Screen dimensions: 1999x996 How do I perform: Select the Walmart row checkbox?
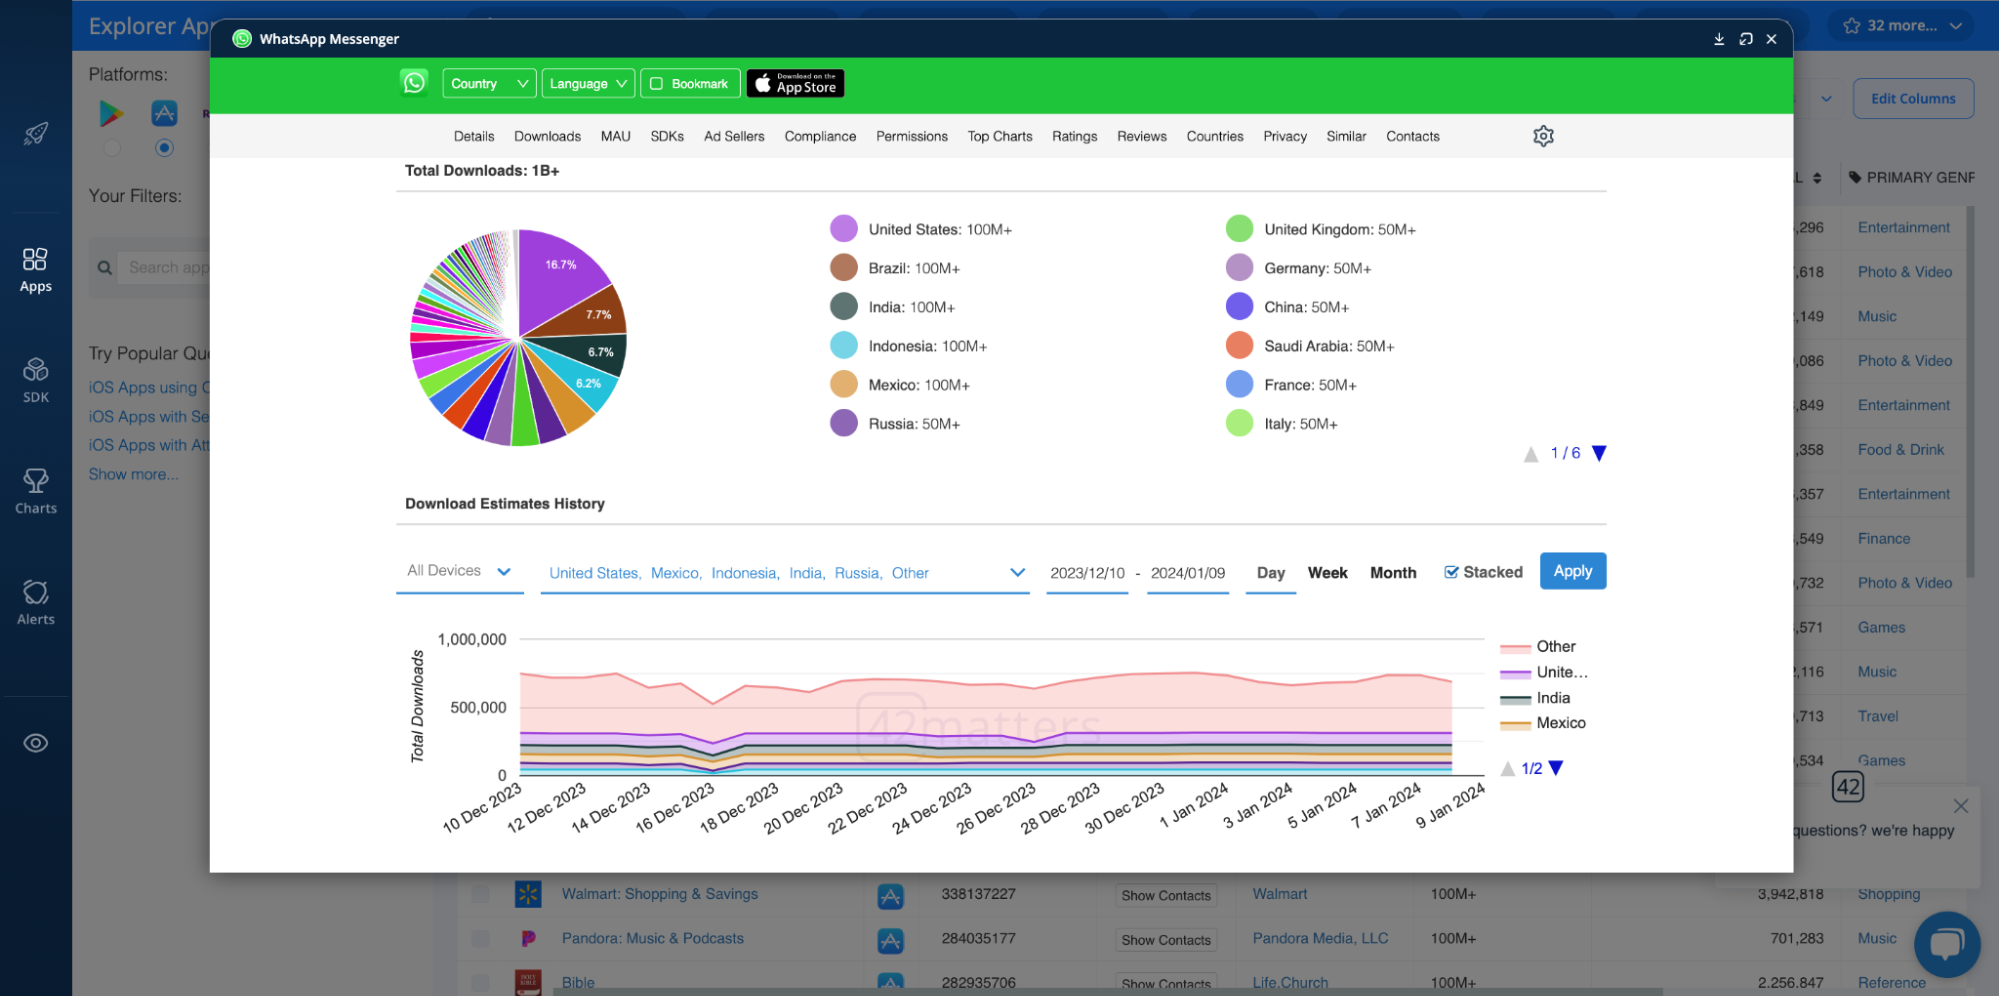tap(480, 894)
